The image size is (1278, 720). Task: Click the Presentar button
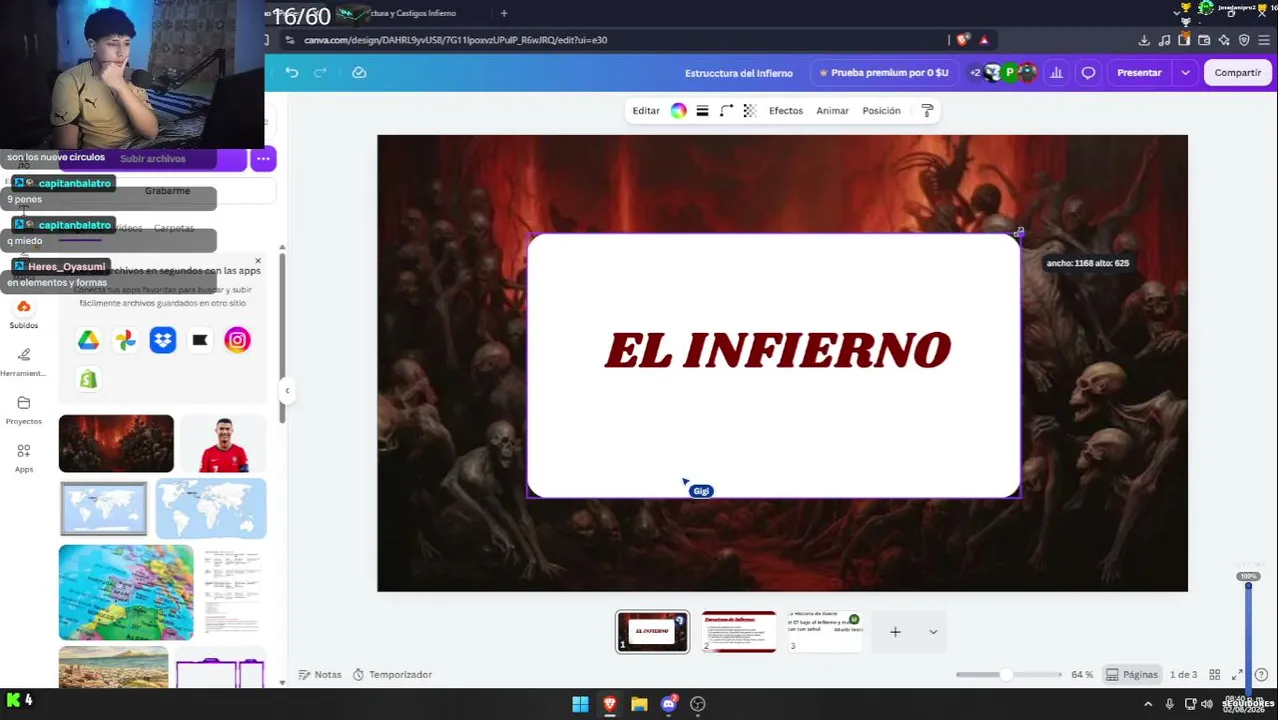point(1139,73)
